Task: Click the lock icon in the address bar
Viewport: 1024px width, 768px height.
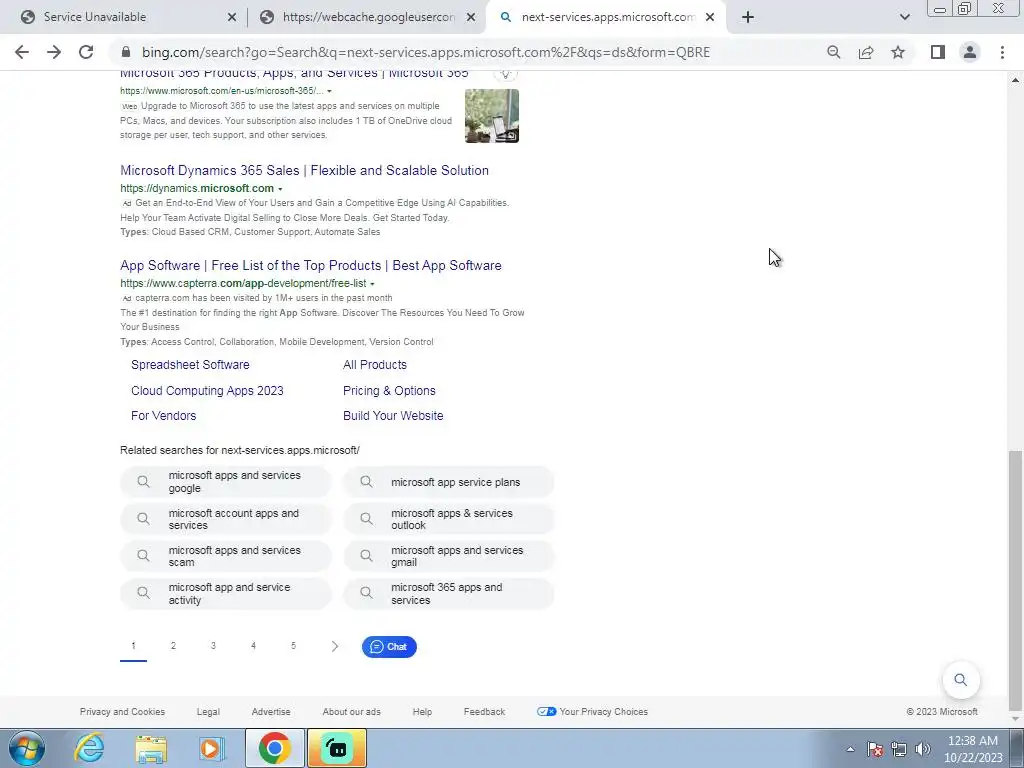Action: (126, 52)
